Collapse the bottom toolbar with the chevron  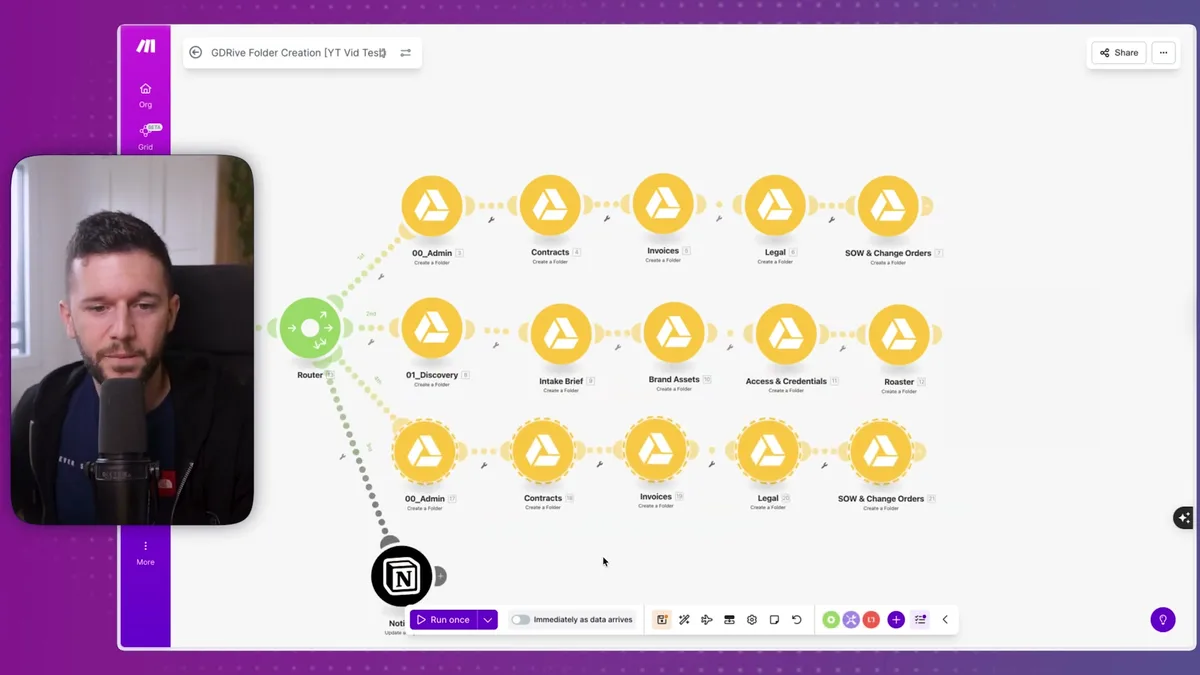point(945,619)
